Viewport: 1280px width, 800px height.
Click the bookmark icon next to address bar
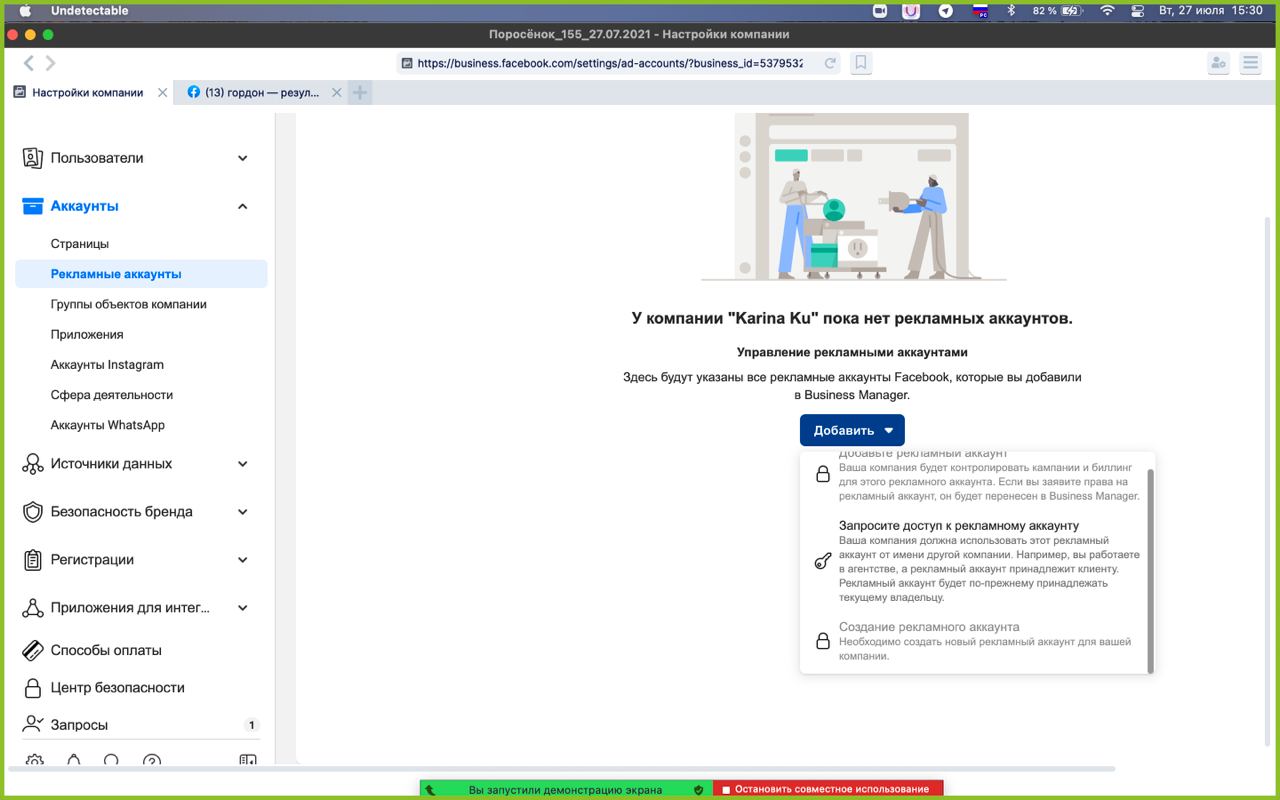tap(860, 63)
